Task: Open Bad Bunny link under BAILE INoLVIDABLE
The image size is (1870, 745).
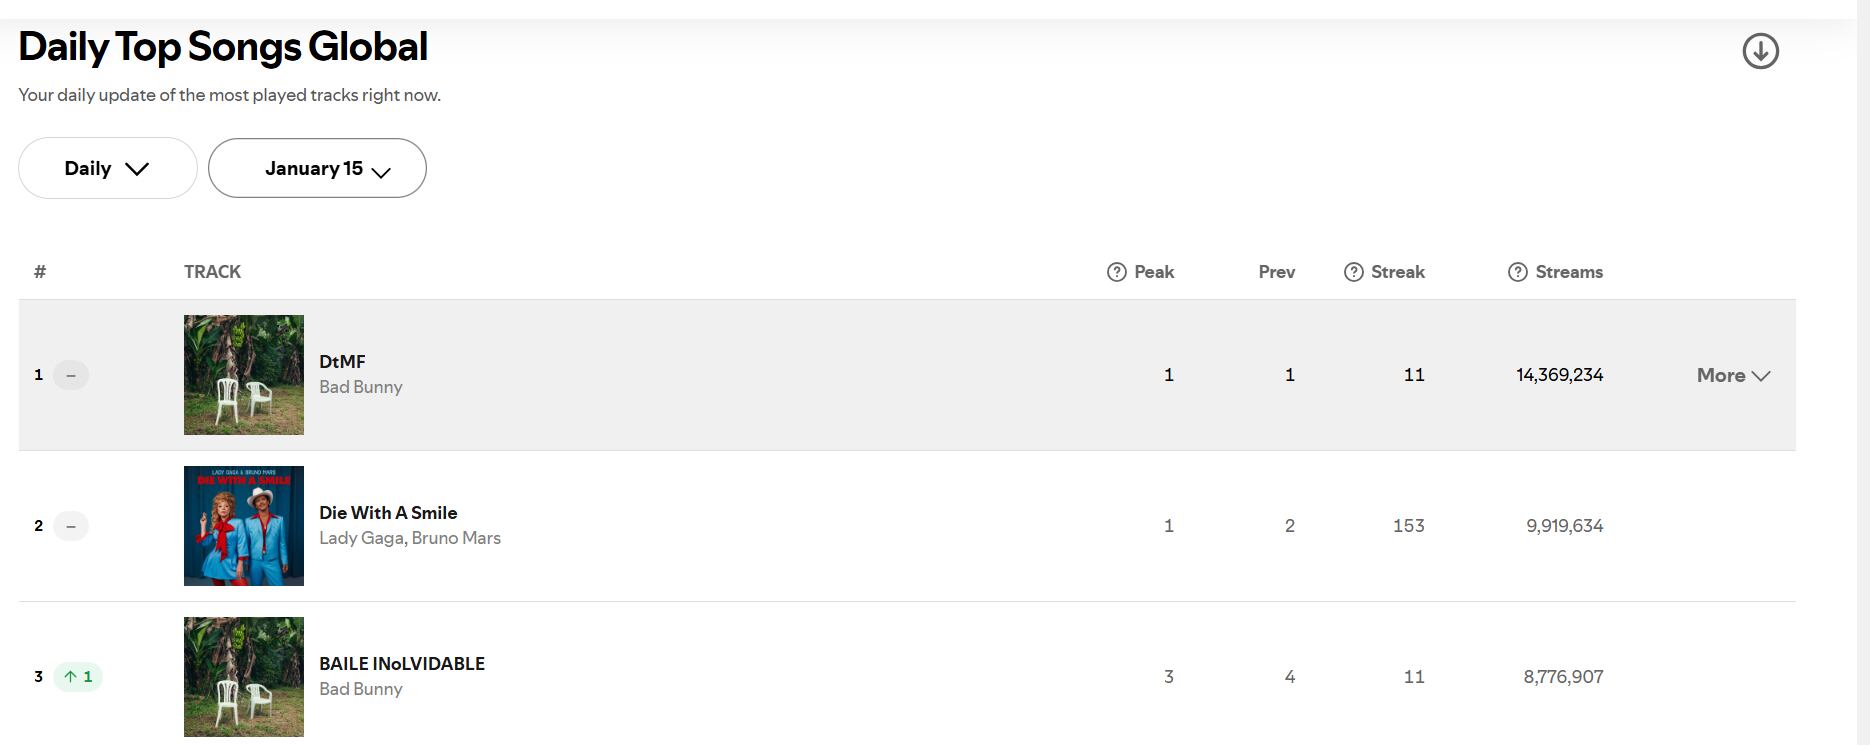Action: tap(361, 689)
